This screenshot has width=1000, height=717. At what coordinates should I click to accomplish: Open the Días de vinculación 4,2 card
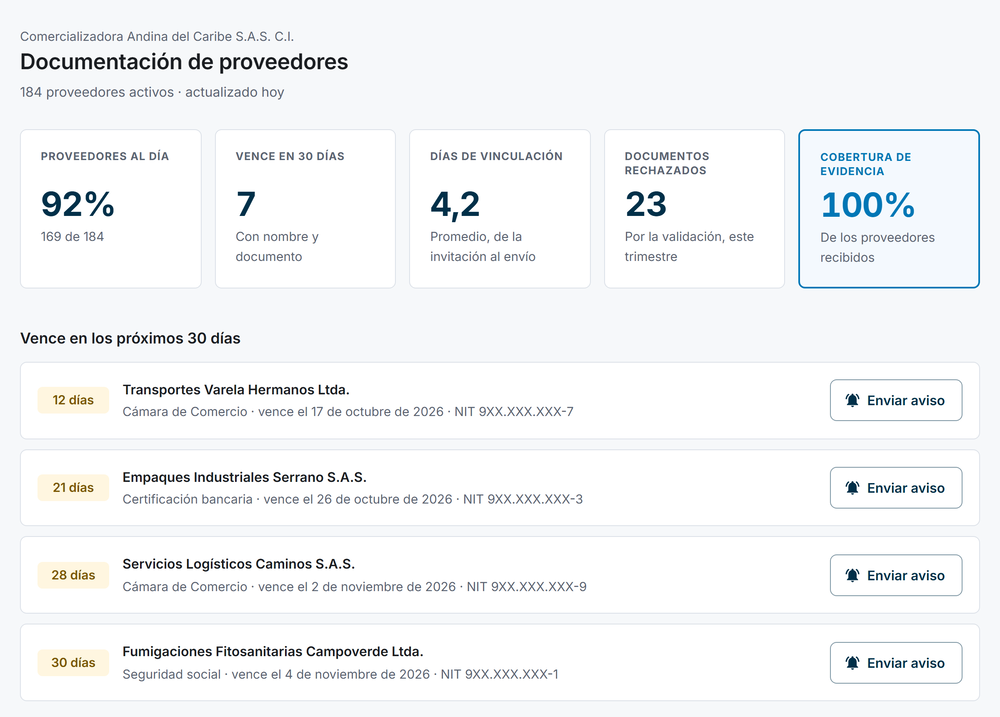coord(500,209)
